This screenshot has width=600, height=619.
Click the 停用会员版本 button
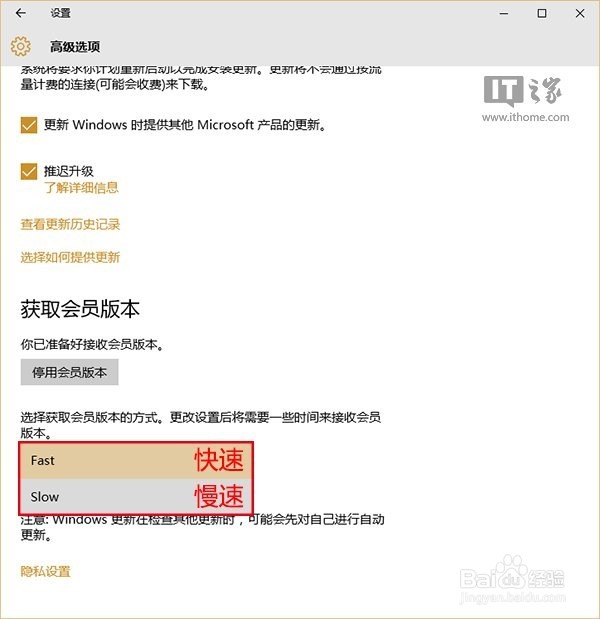(x=69, y=372)
